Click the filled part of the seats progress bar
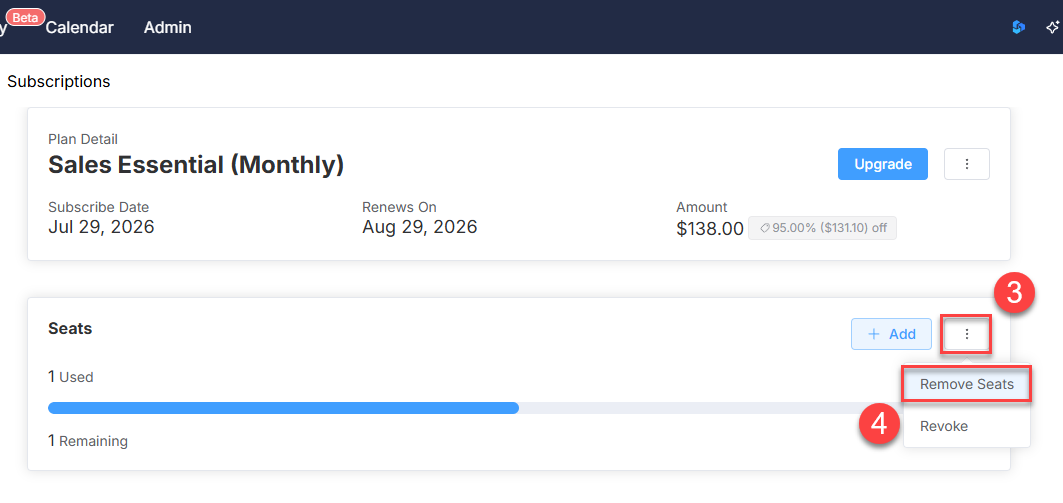1063x503 pixels. 283,408
